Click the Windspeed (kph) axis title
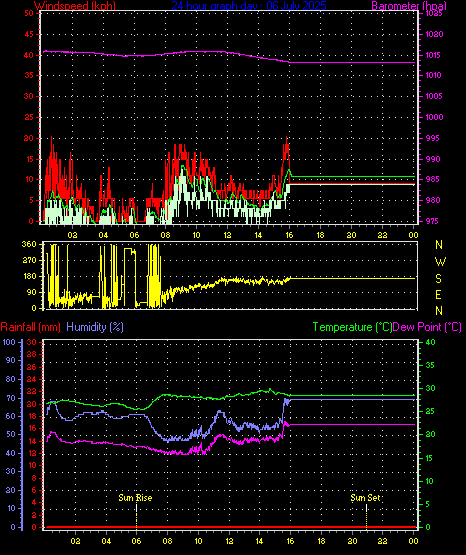Viewport: 466px width, 555px height. pos(75,5)
